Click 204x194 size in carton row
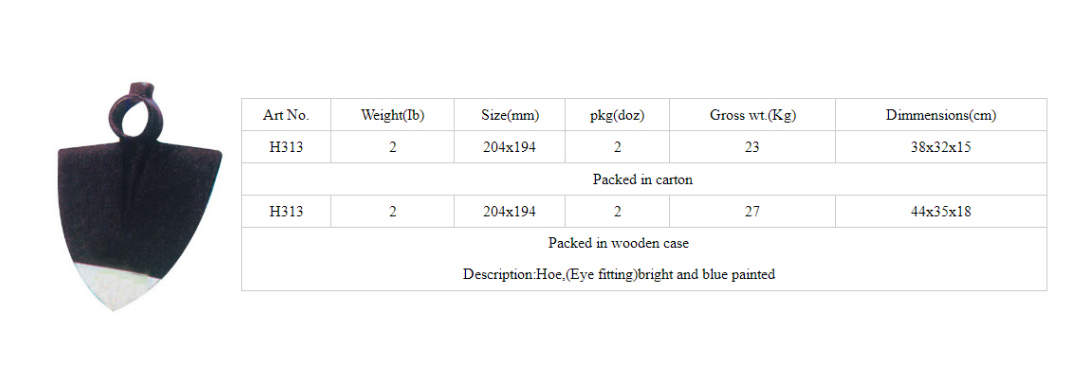The height and width of the screenshot is (389, 1066). (509, 147)
